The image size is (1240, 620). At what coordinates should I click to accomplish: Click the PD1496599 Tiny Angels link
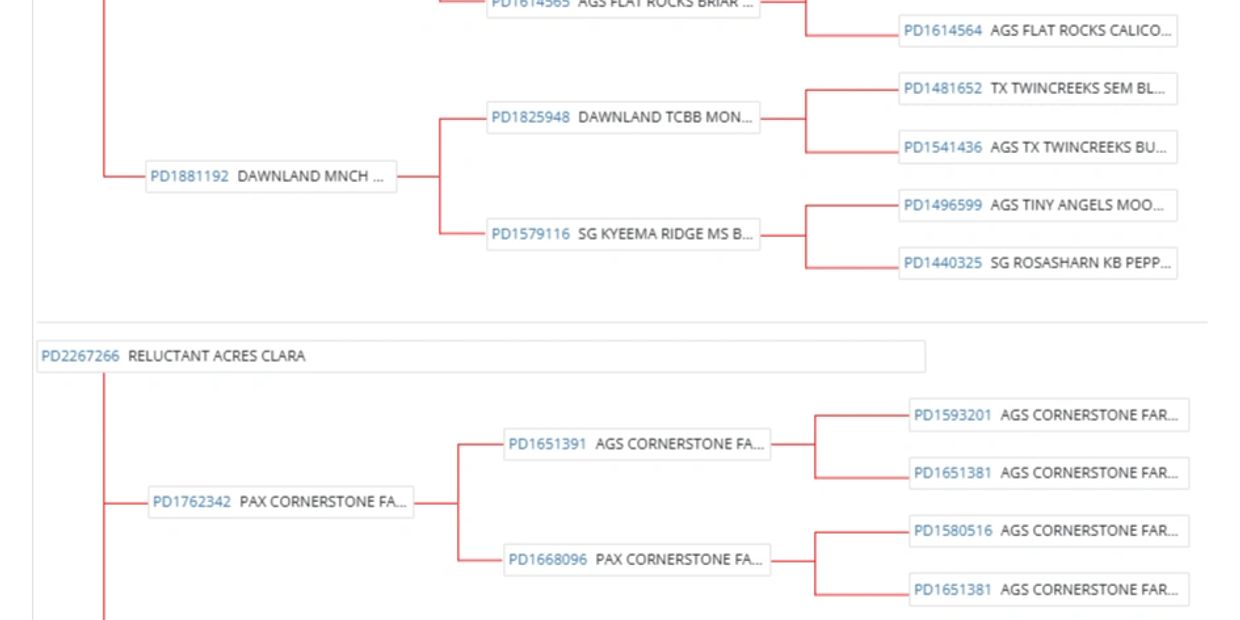(x=942, y=205)
